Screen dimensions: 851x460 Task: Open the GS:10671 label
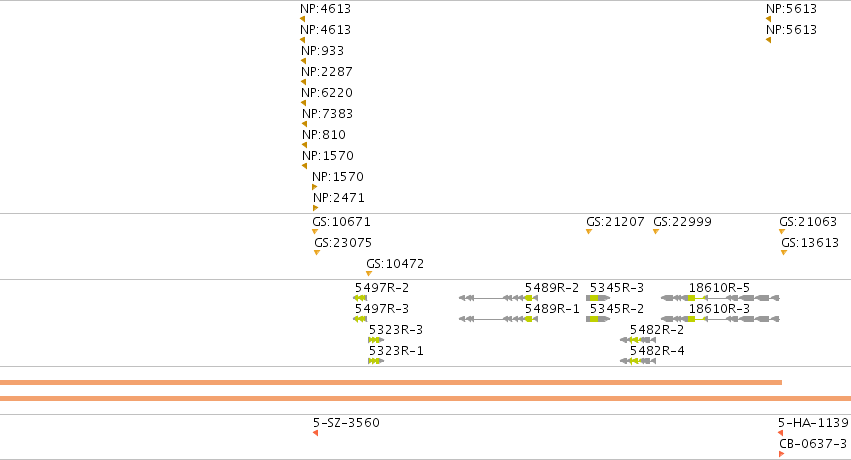pyautogui.click(x=341, y=222)
